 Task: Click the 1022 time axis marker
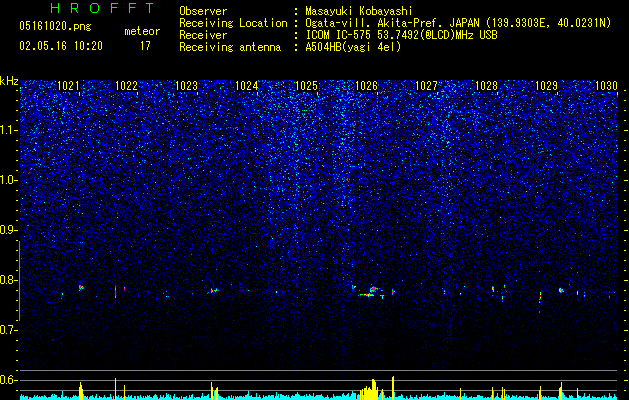coord(126,85)
